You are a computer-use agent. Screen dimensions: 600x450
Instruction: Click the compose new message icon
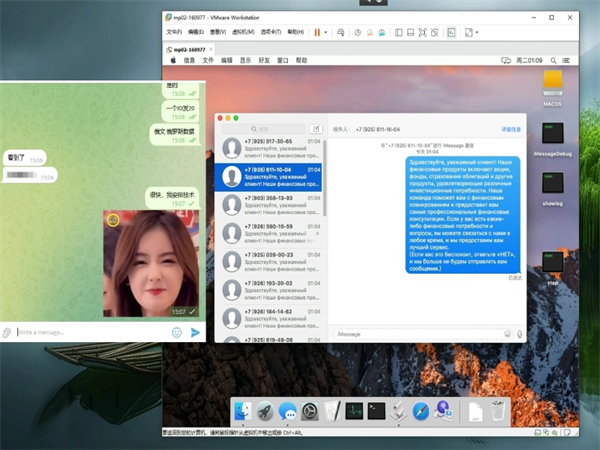coord(316,129)
